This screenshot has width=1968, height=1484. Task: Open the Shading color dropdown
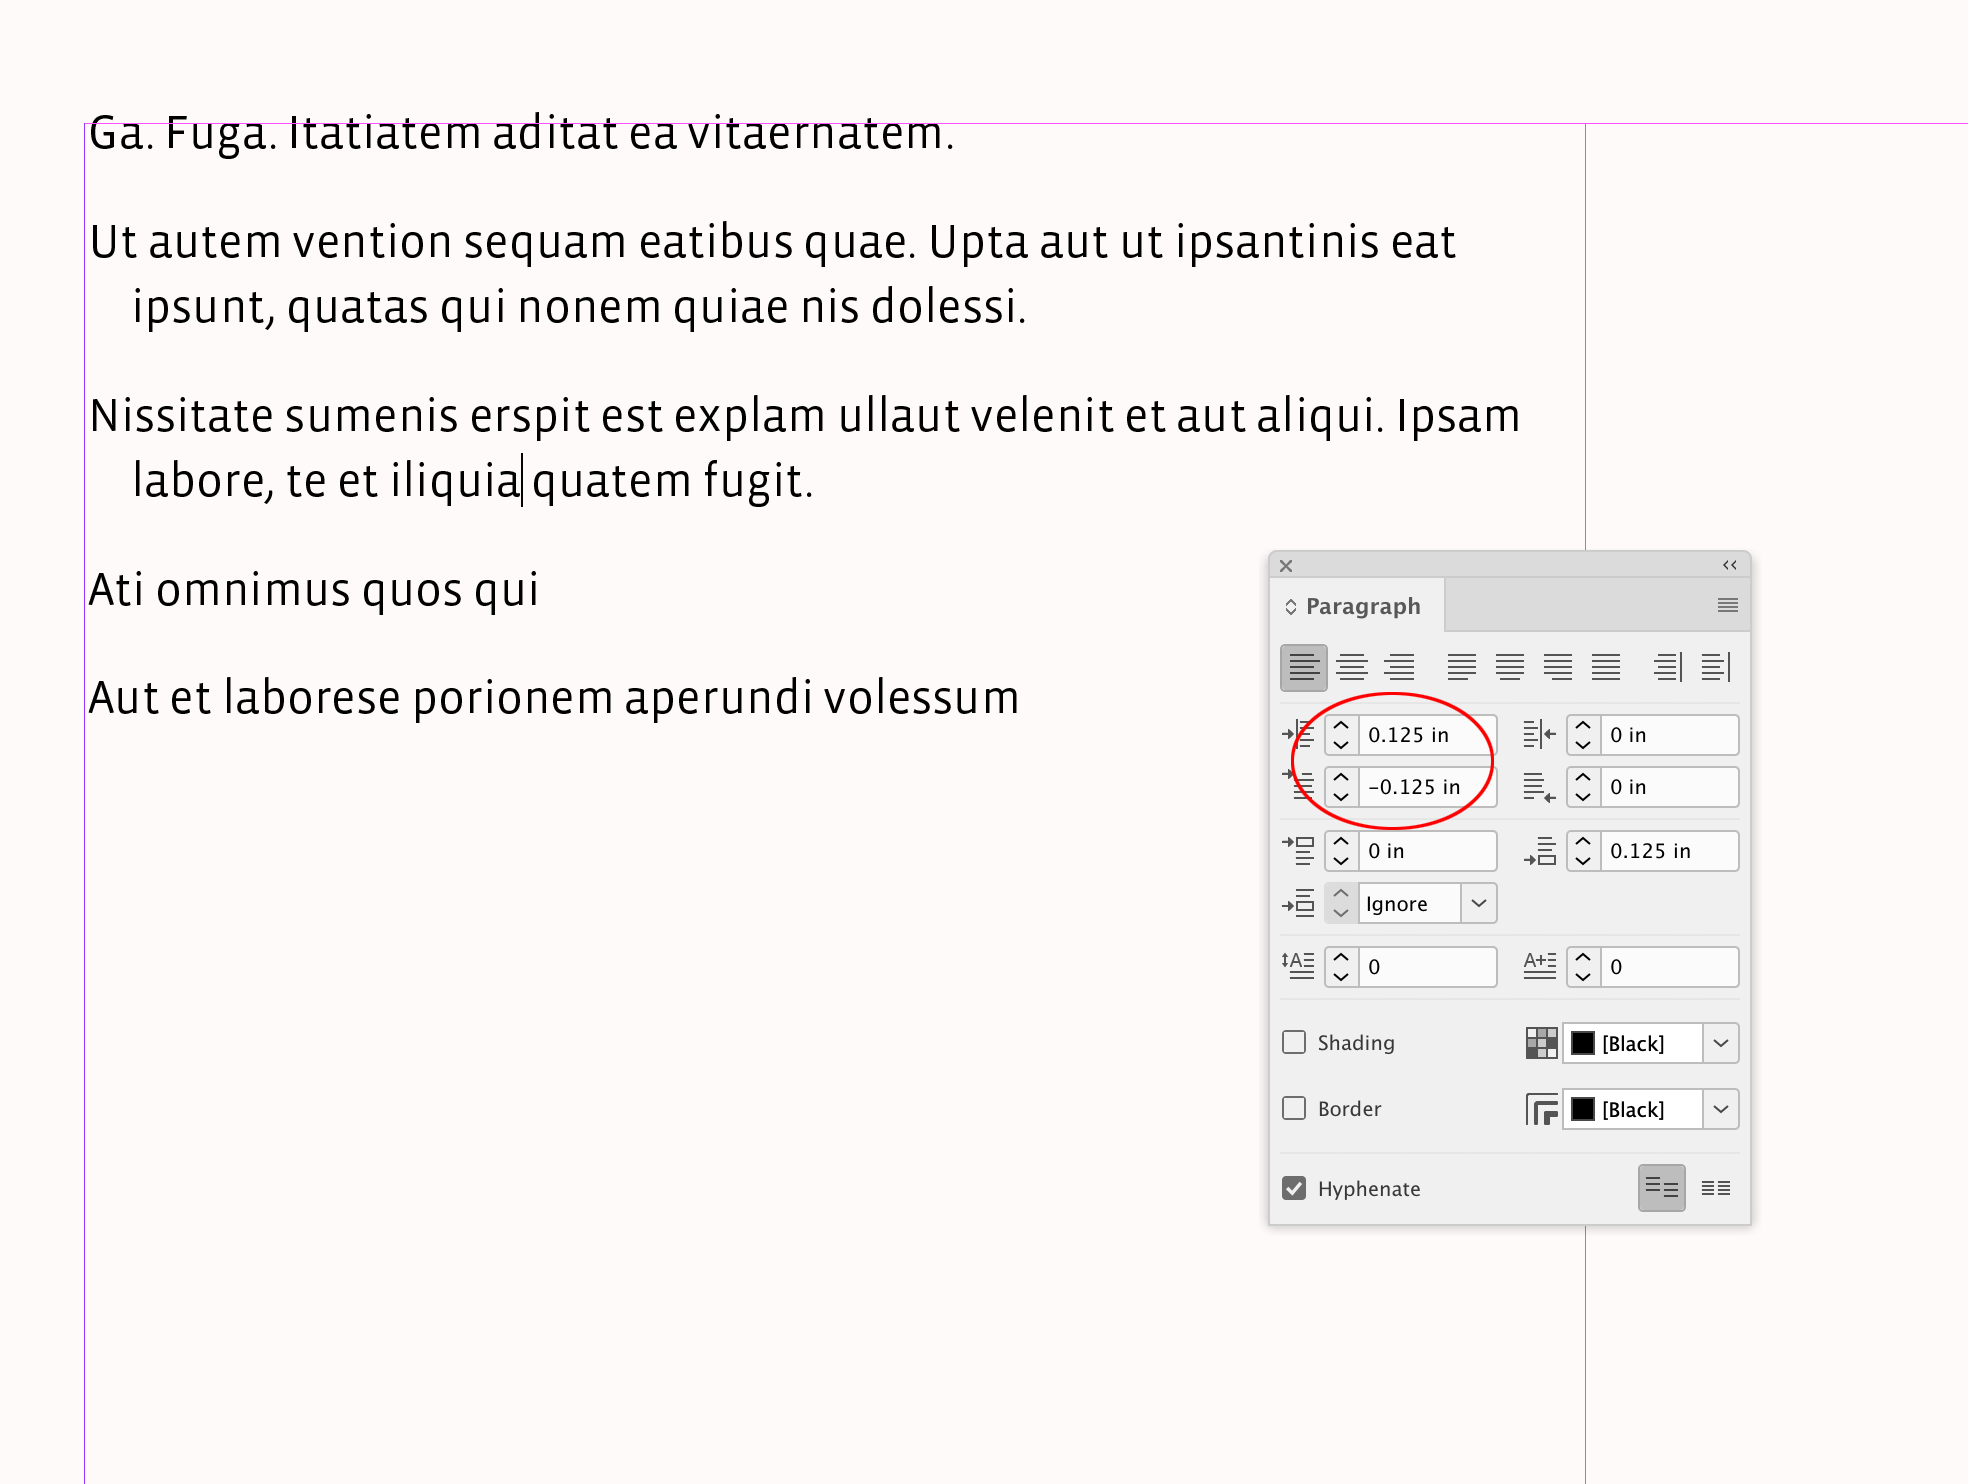coord(1722,1042)
